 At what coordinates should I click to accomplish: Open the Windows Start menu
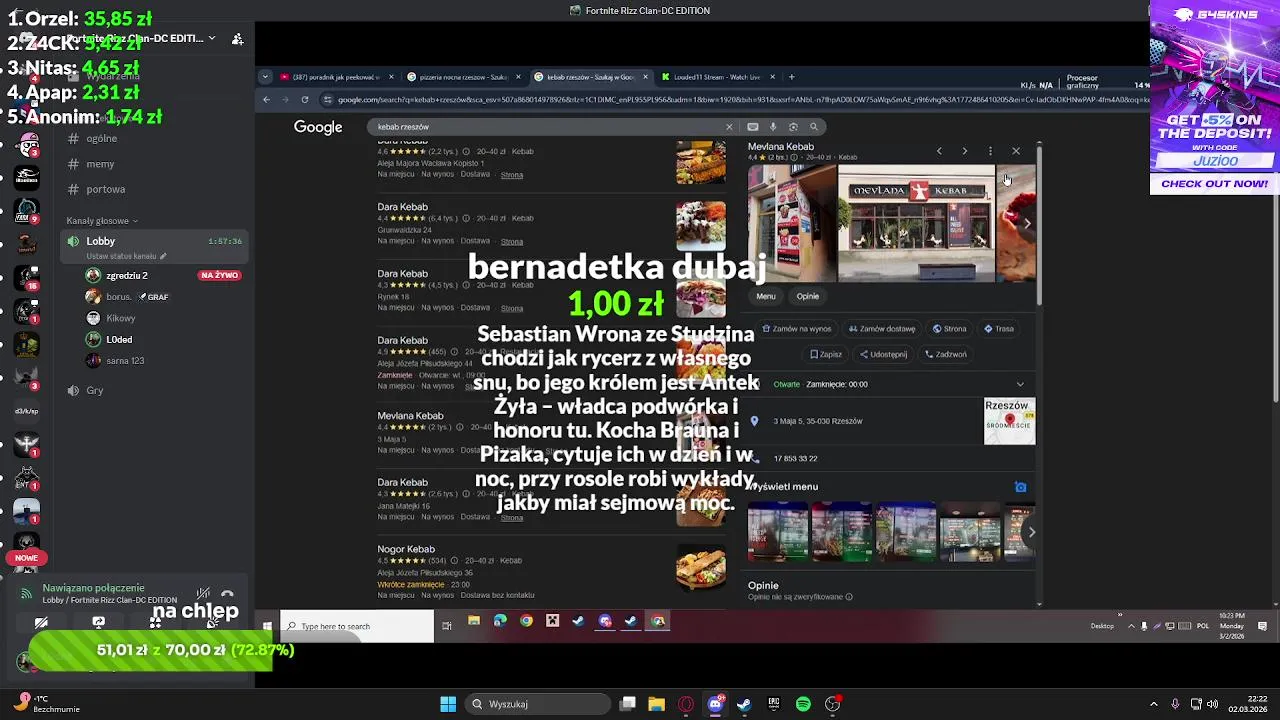(448, 704)
